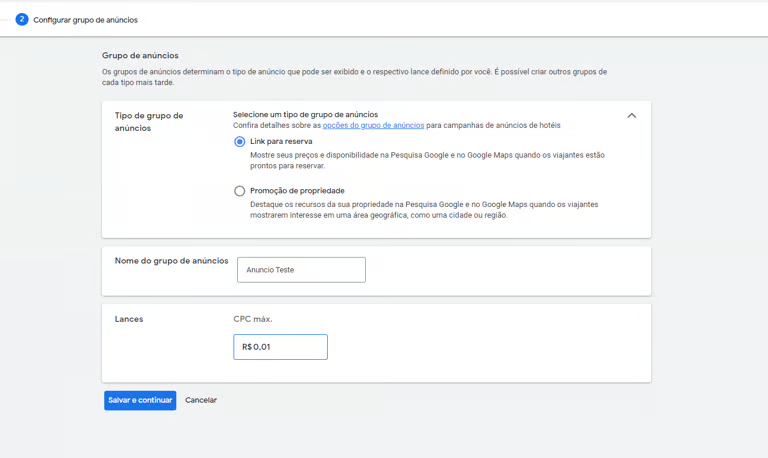The width and height of the screenshot is (768, 458).
Task: Click the Tipo de grupo de anúncios label
Action: (x=149, y=122)
